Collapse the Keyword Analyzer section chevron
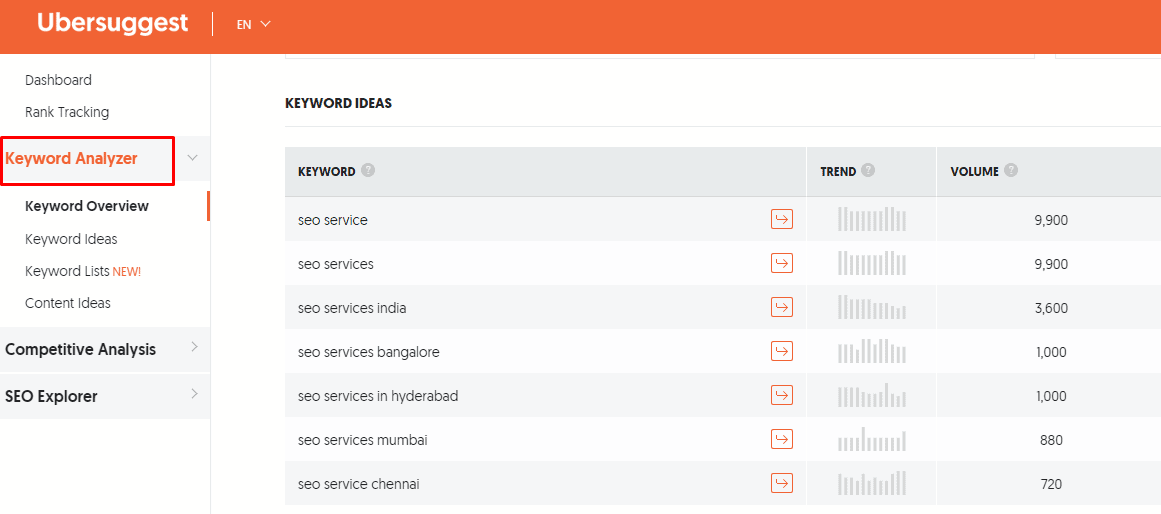The width and height of the screenshot is (1161, 514). coord(193,158)
